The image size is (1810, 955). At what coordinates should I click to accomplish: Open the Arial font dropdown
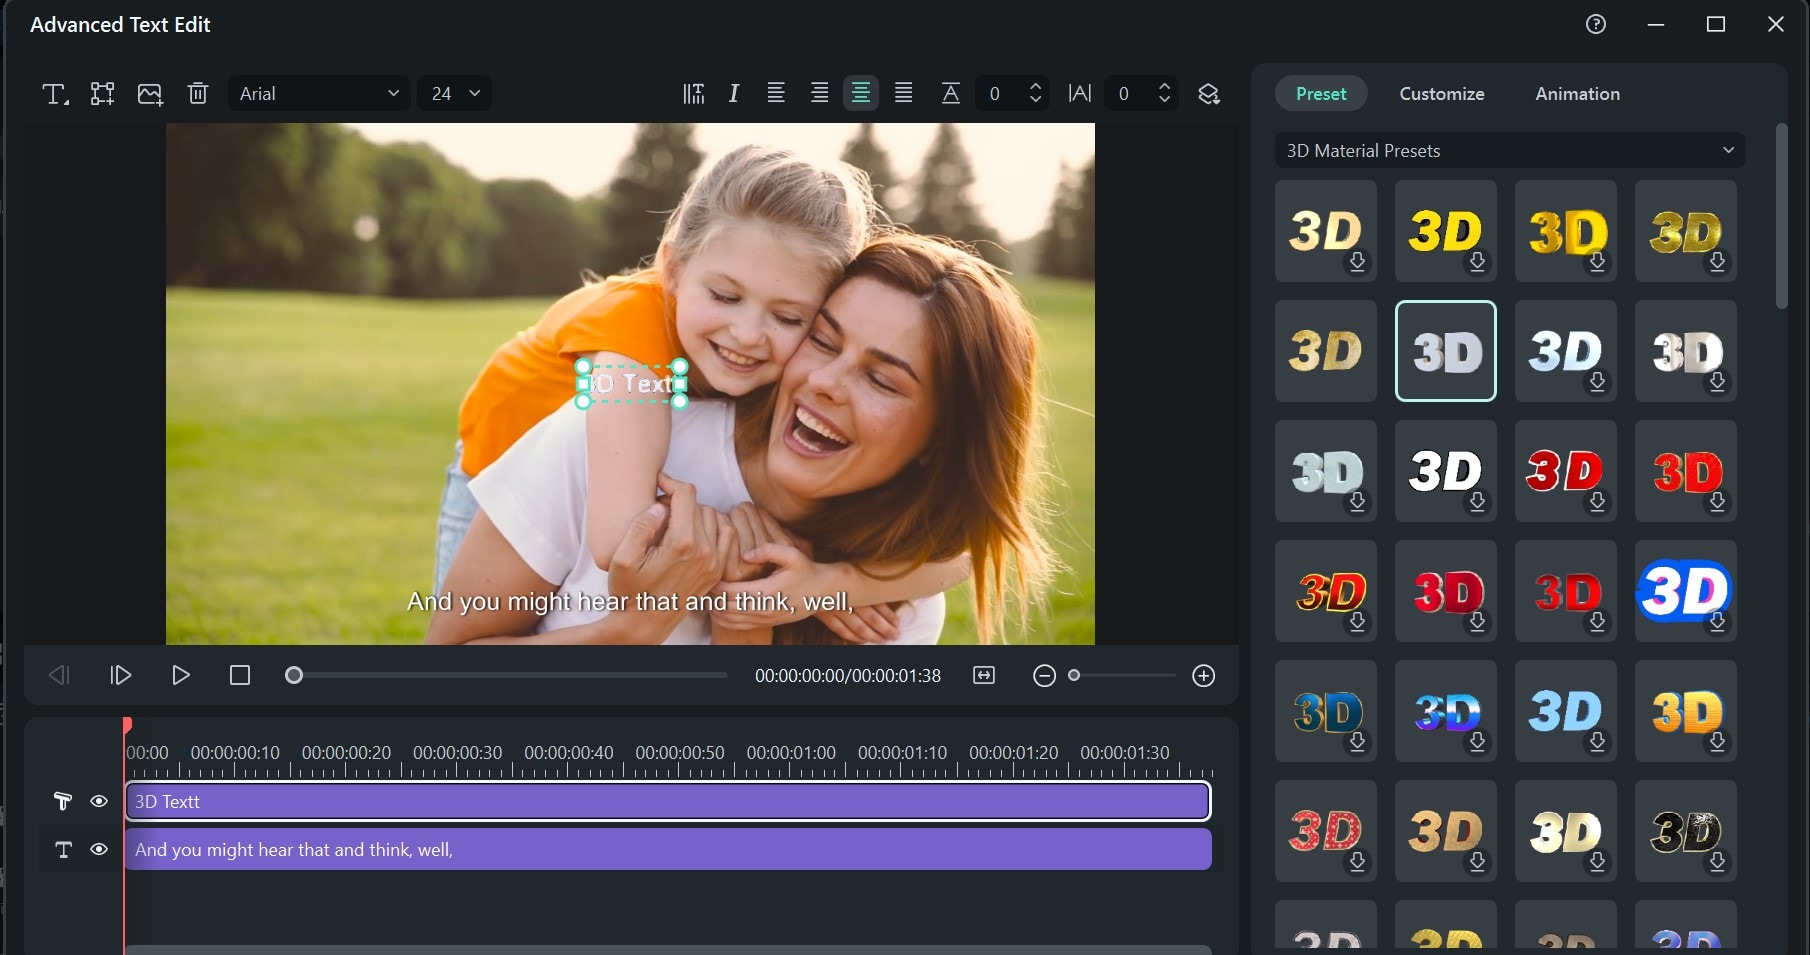pyautogui.click(x=319, y=93)
